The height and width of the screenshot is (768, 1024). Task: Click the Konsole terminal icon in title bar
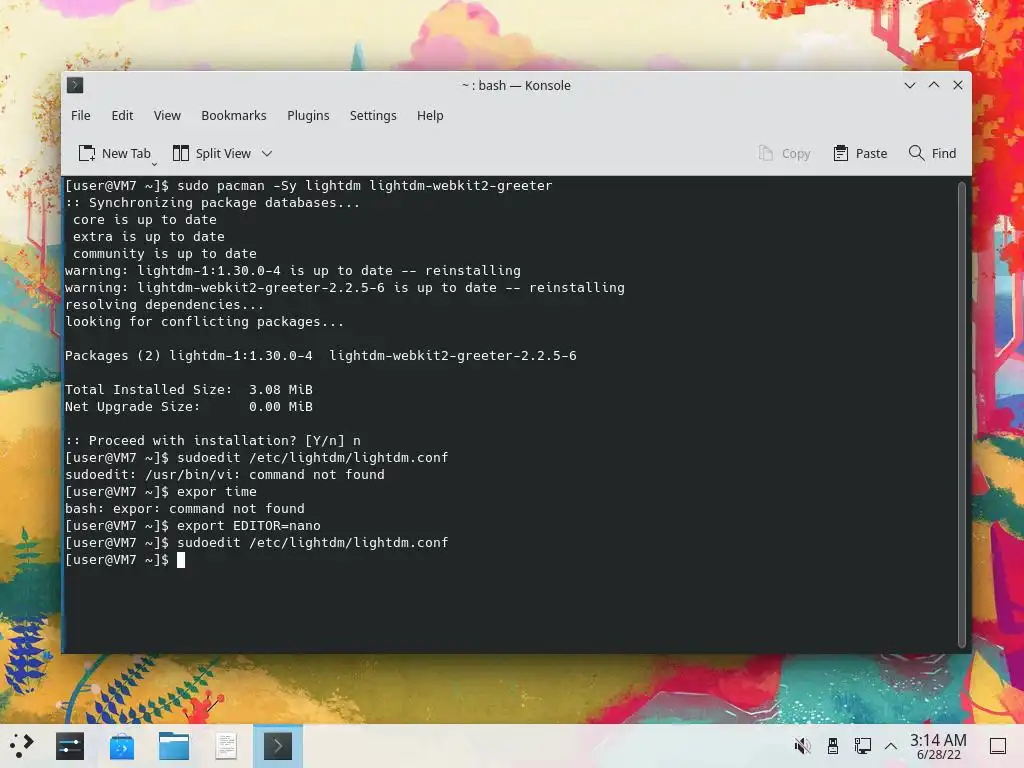point(75,85)
